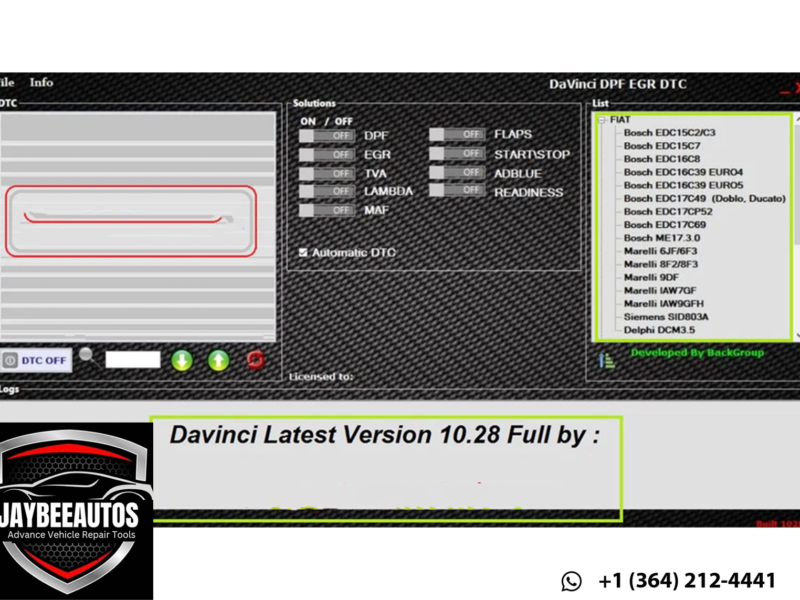
Task: Collapse the FIAT tree node
Action: [x=603, y=120]
